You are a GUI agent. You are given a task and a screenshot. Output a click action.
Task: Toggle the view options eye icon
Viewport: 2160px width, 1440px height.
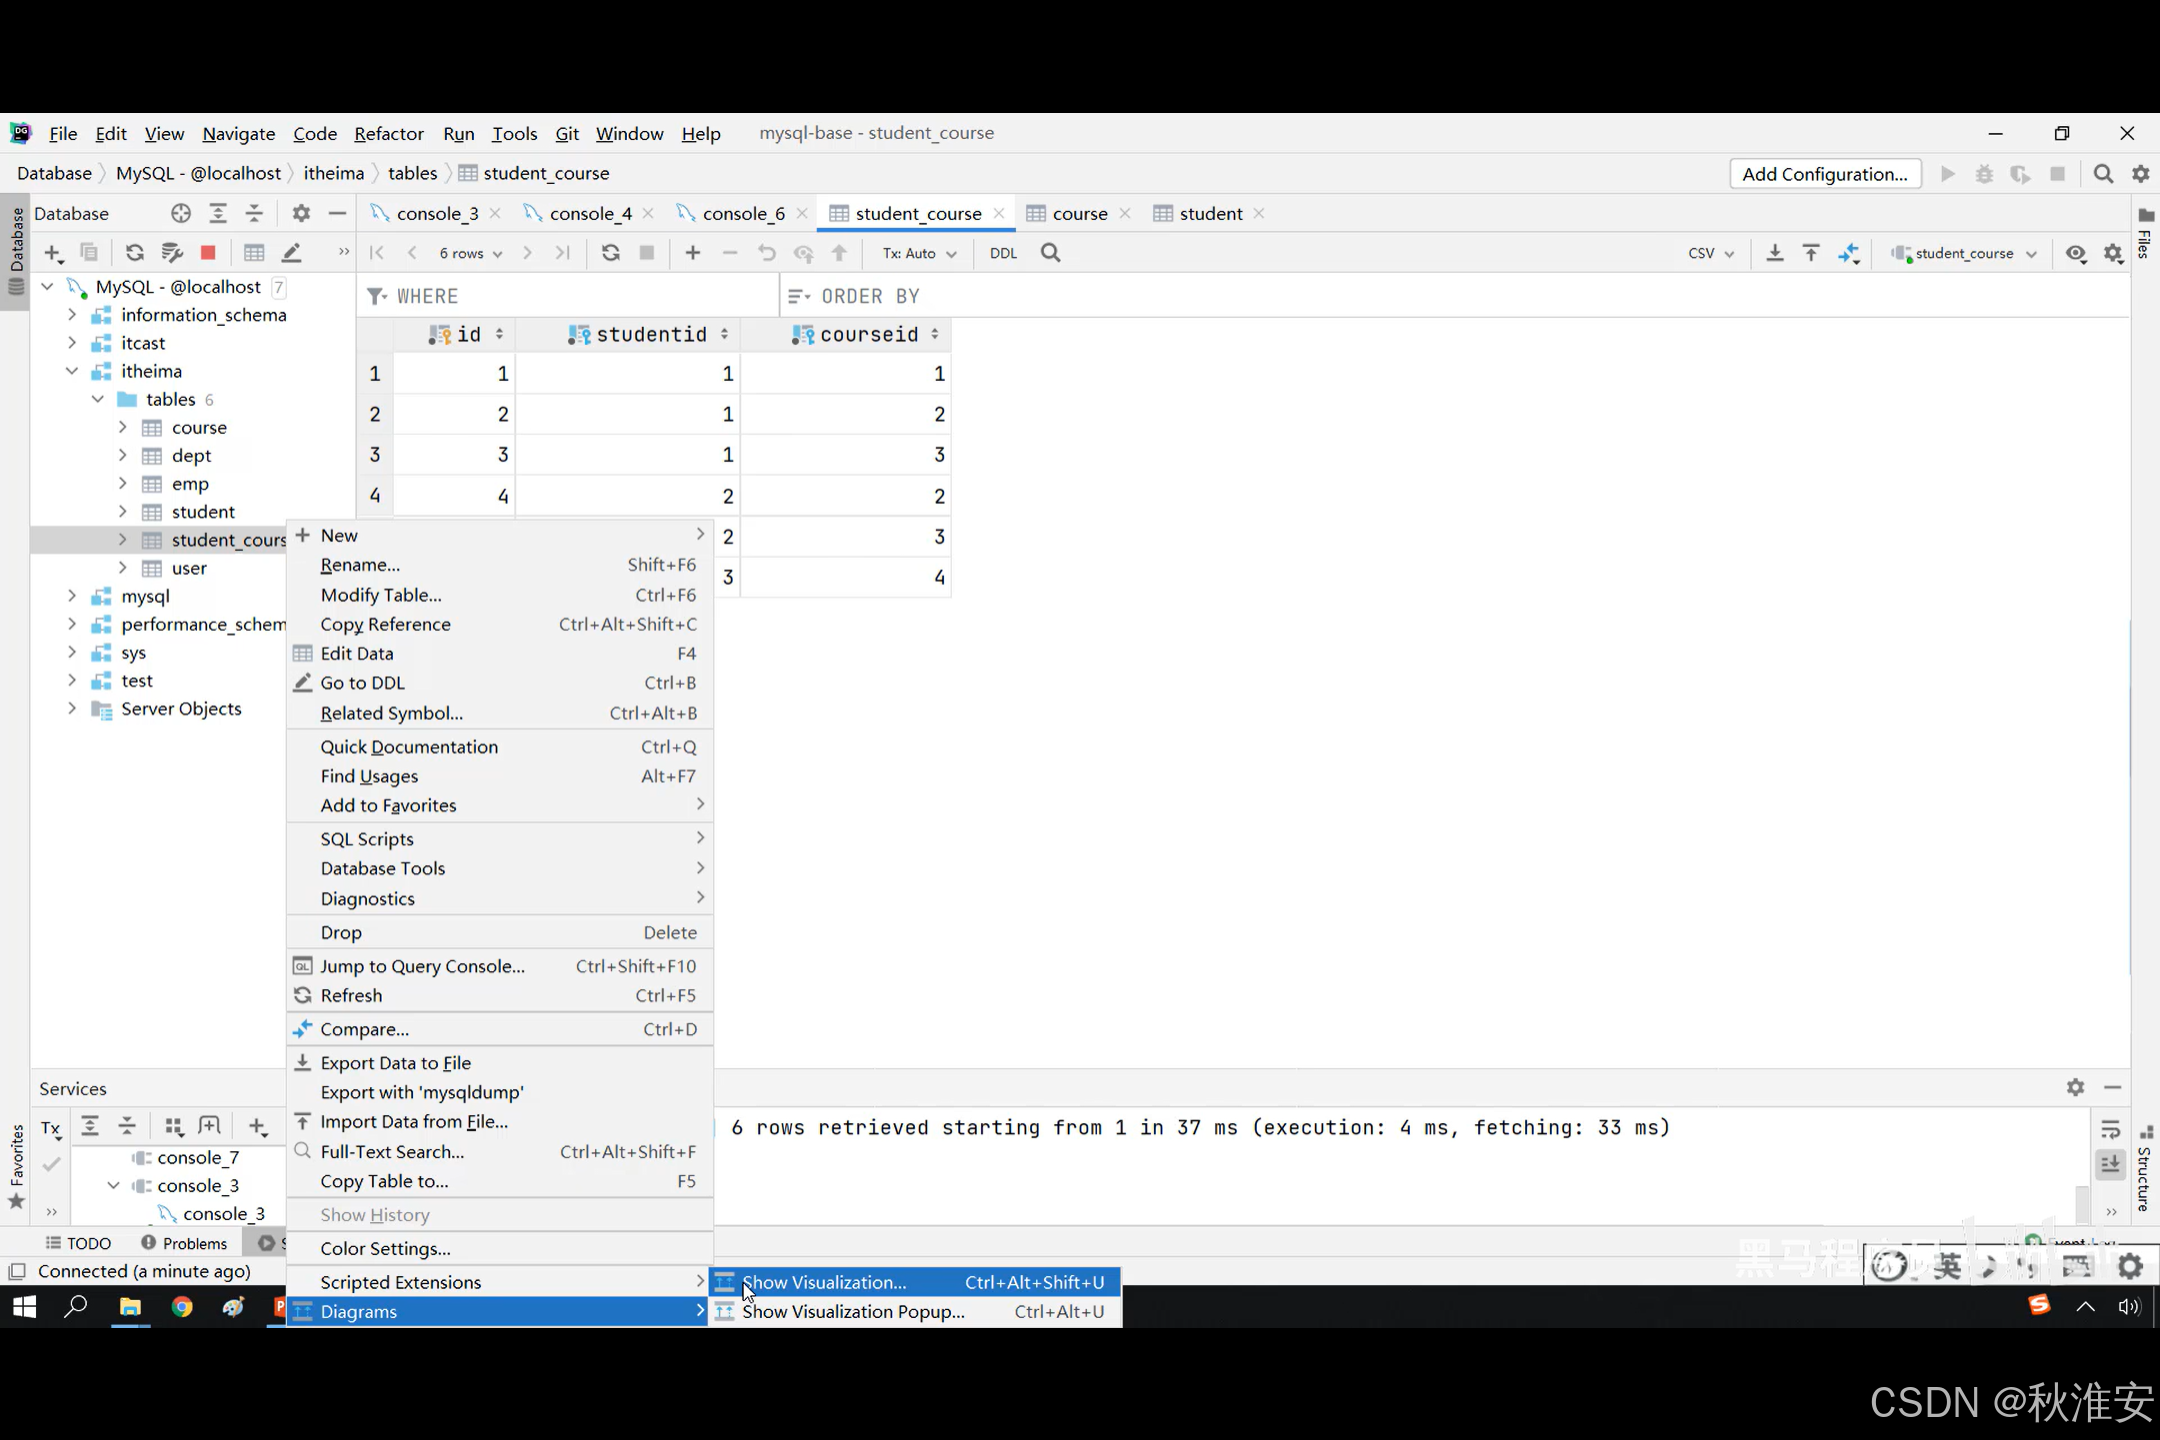[2076, 253]
